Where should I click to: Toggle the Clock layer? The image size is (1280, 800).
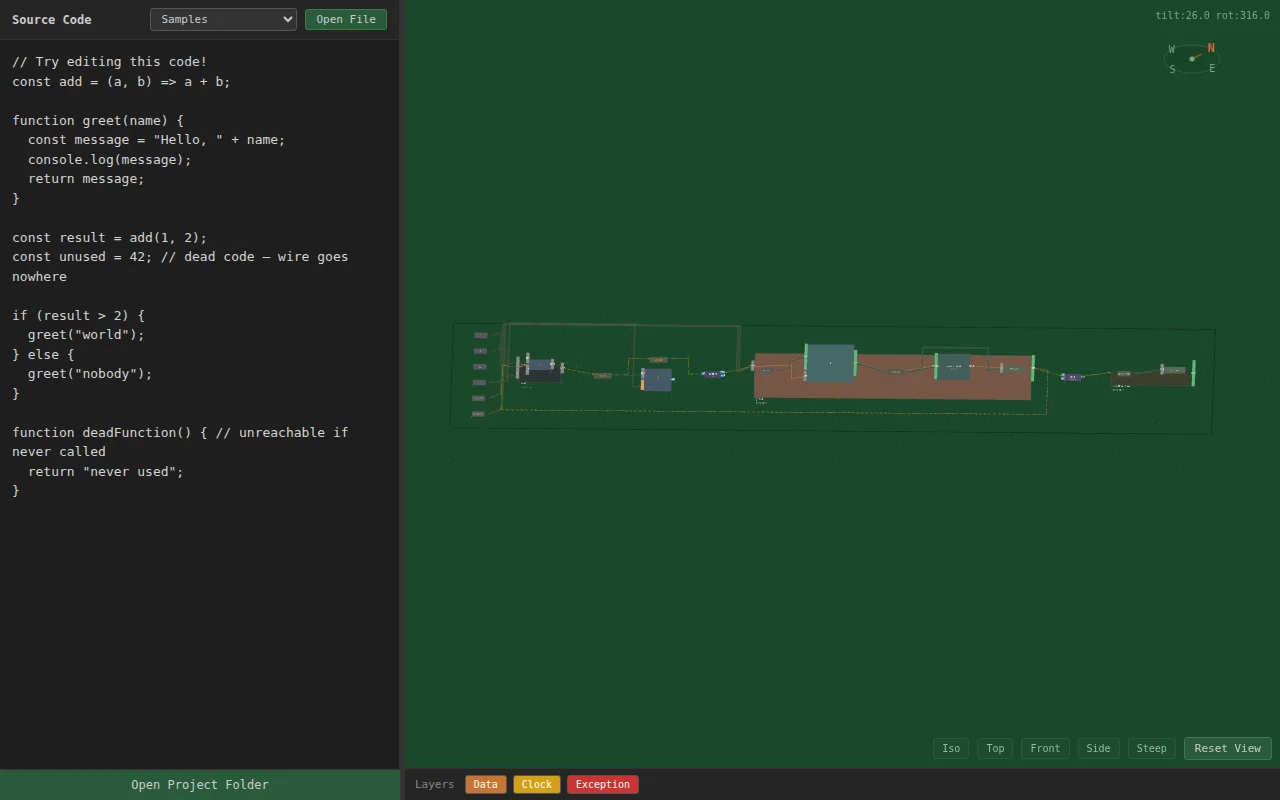[537, 785]
